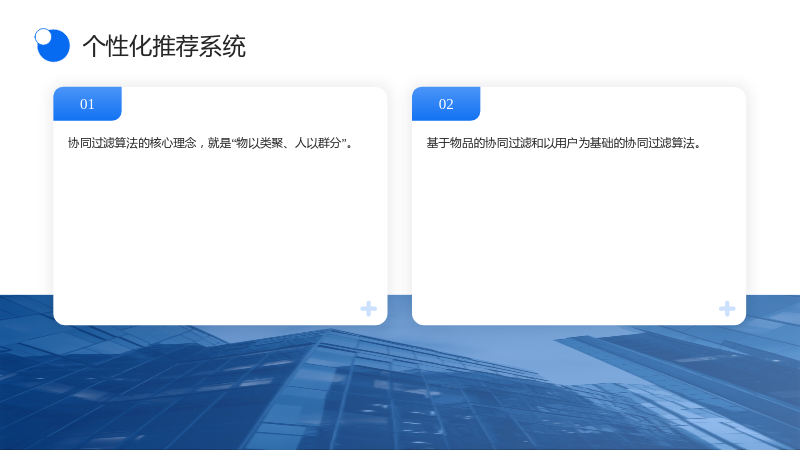Image resolution: width=800 pixels, height=450 pixels.
Task: Select the blue 02 number badge
Action: point(446,104)
